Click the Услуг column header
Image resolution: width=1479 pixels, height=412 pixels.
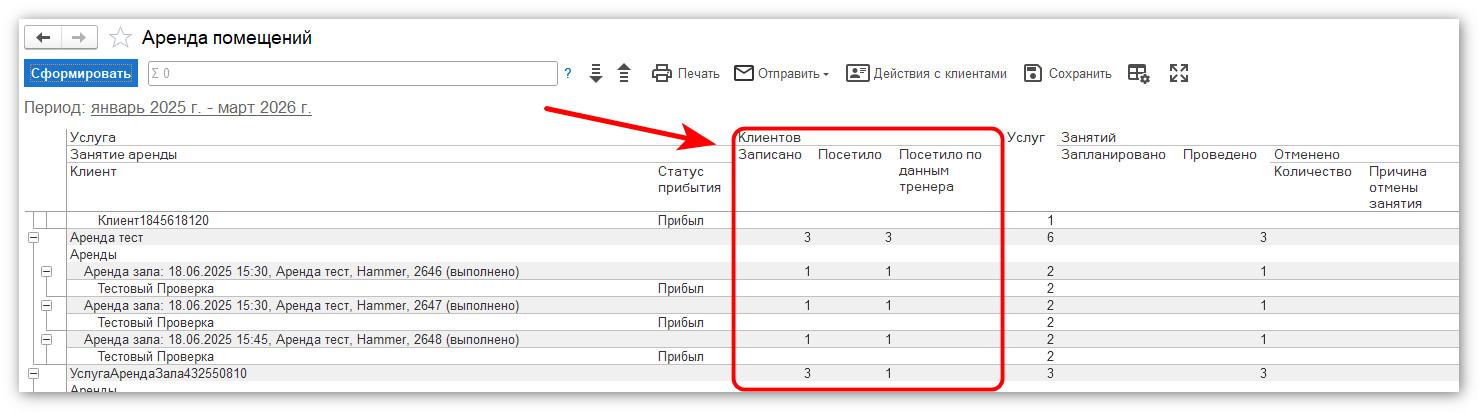pos(1025,137)
